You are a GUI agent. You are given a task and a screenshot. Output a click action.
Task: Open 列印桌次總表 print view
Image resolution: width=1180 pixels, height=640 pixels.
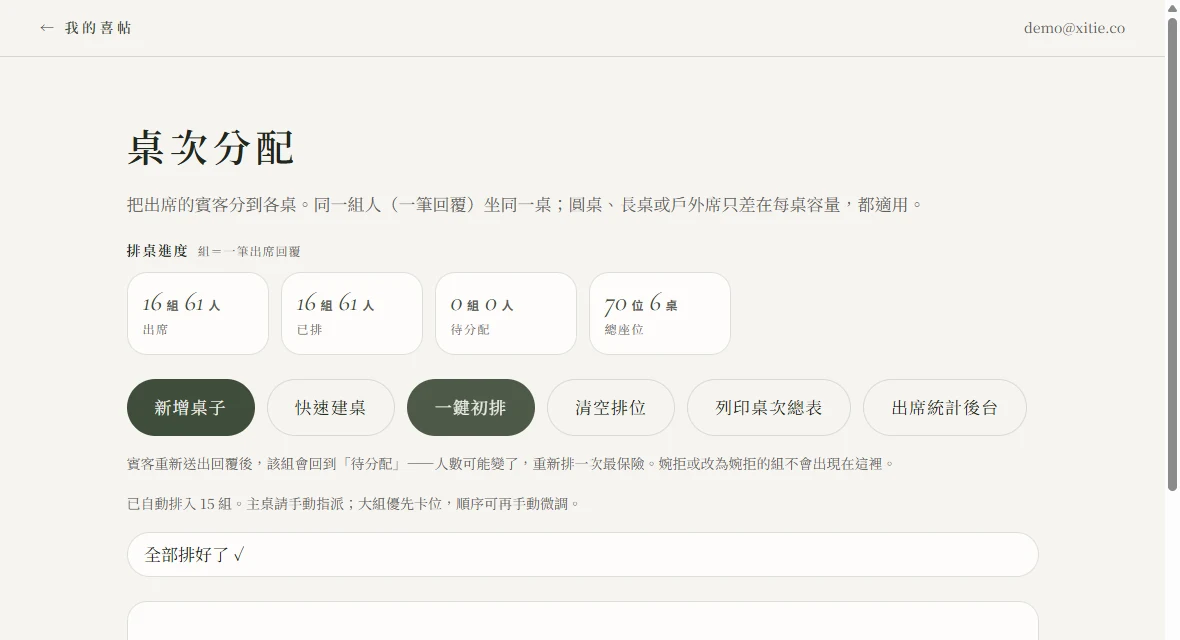click(768, 407)
